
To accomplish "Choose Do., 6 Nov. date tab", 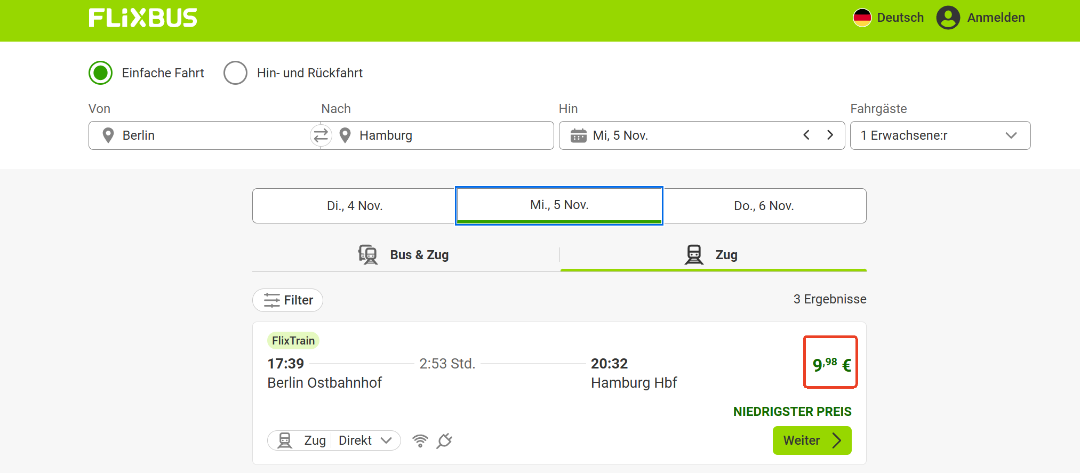I will 764,206.
